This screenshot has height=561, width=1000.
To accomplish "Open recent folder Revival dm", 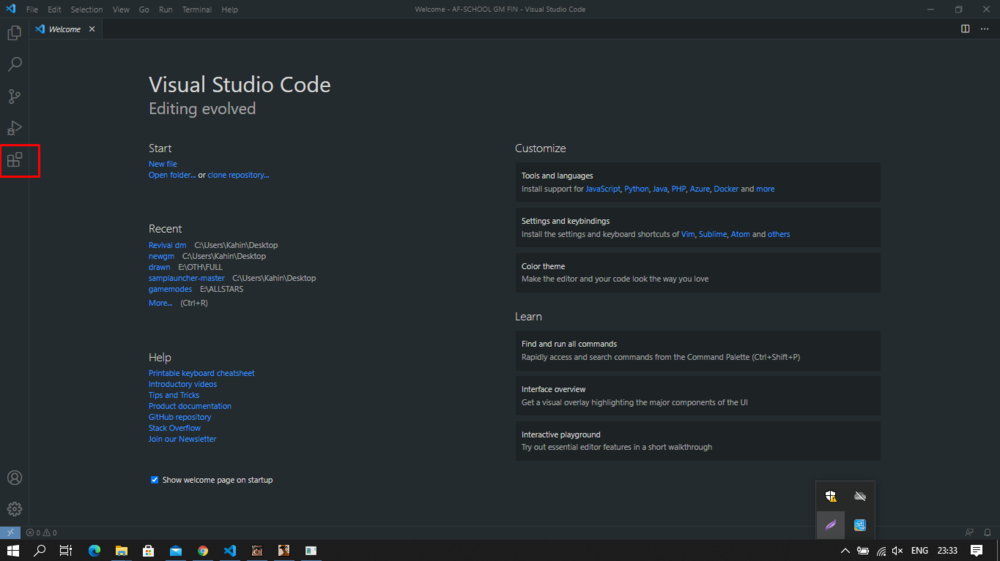I will [167, 245].
